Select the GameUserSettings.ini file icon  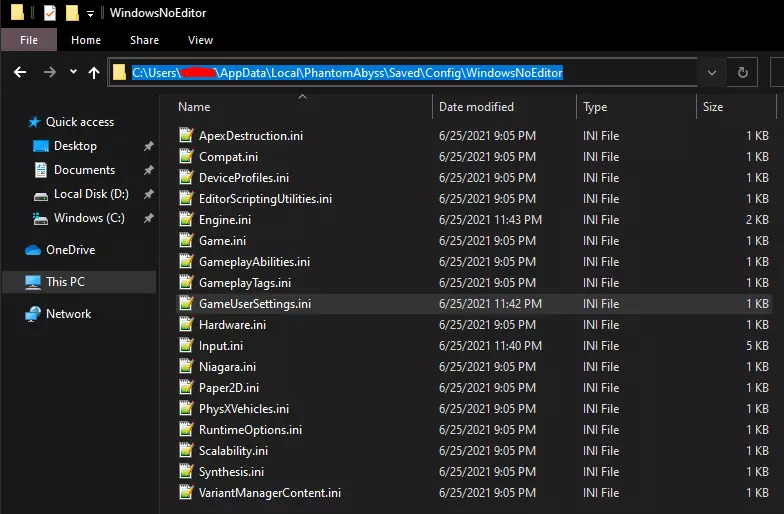(x=186, y=304)
